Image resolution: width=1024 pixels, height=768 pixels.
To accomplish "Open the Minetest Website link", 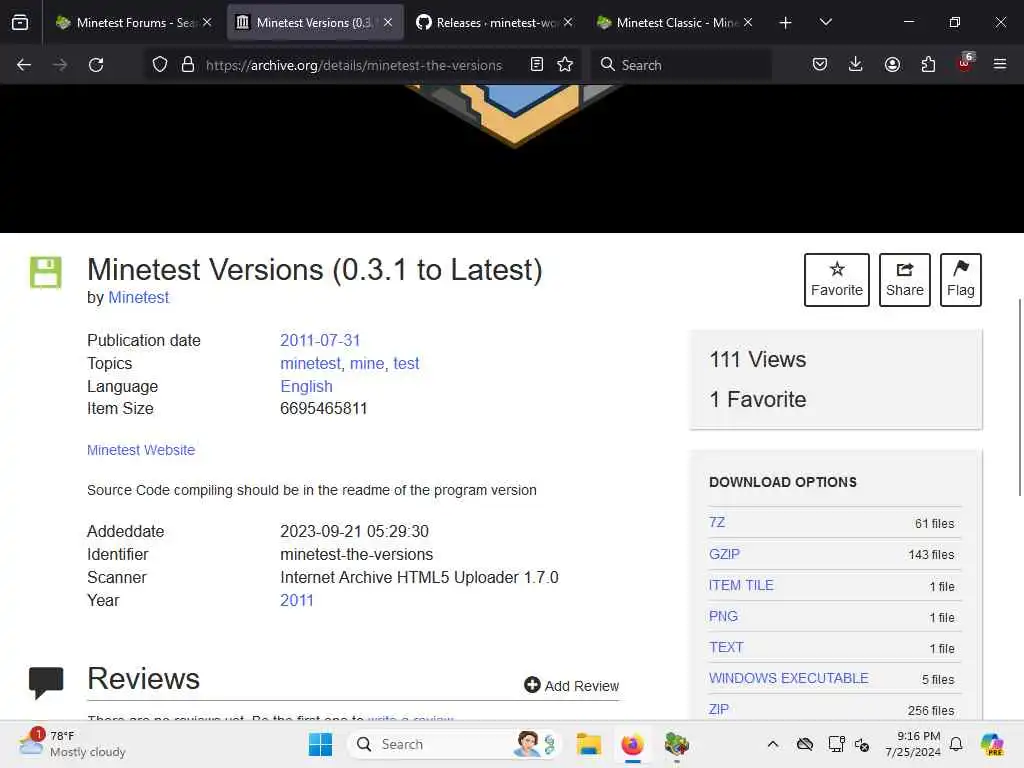I will [x=141, y=450].
